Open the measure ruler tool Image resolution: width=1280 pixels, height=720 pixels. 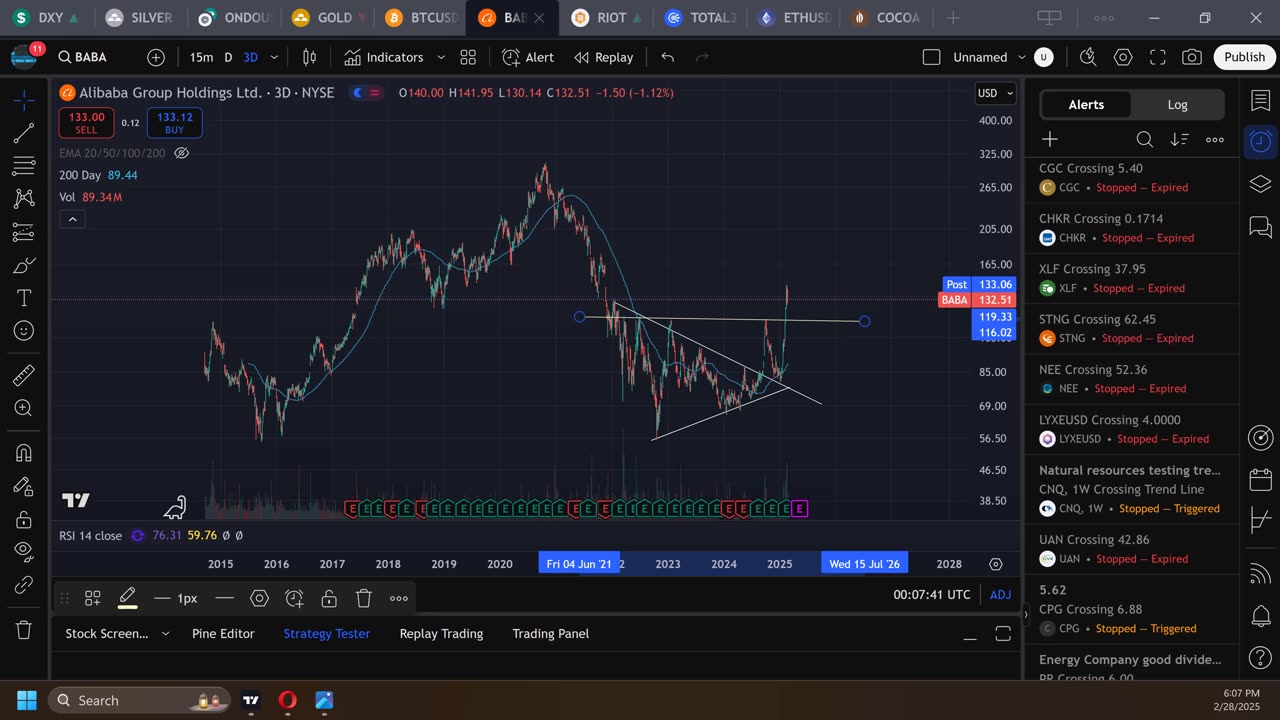(24, 375)
